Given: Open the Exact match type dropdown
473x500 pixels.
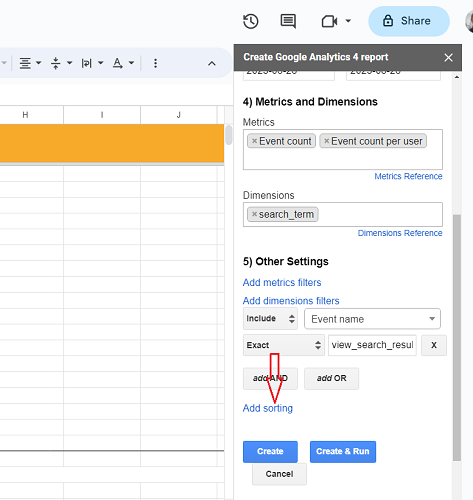Looking at the screenshot, I should click(284, 345).
